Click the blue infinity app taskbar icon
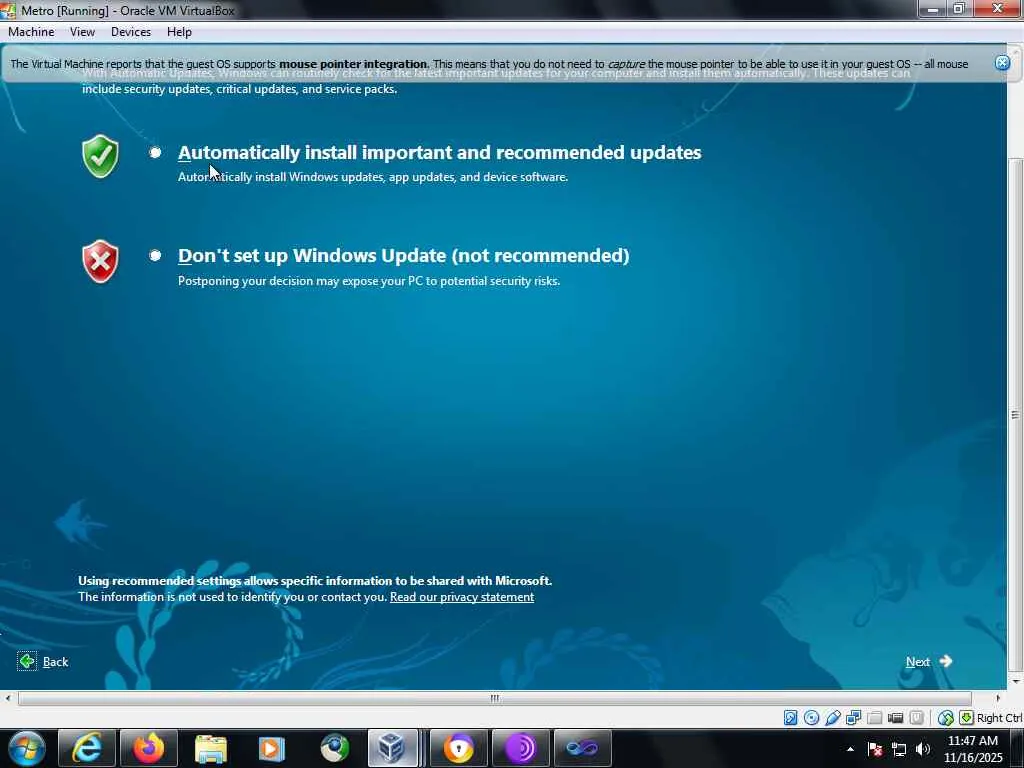This screenshot has width=1024, height=768. pos(583,748)
